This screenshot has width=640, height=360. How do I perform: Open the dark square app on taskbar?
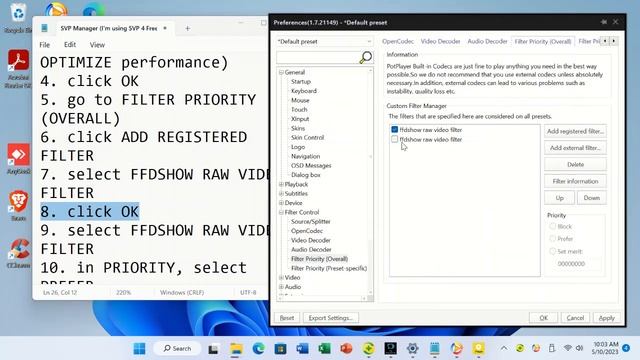click(391, 349)
